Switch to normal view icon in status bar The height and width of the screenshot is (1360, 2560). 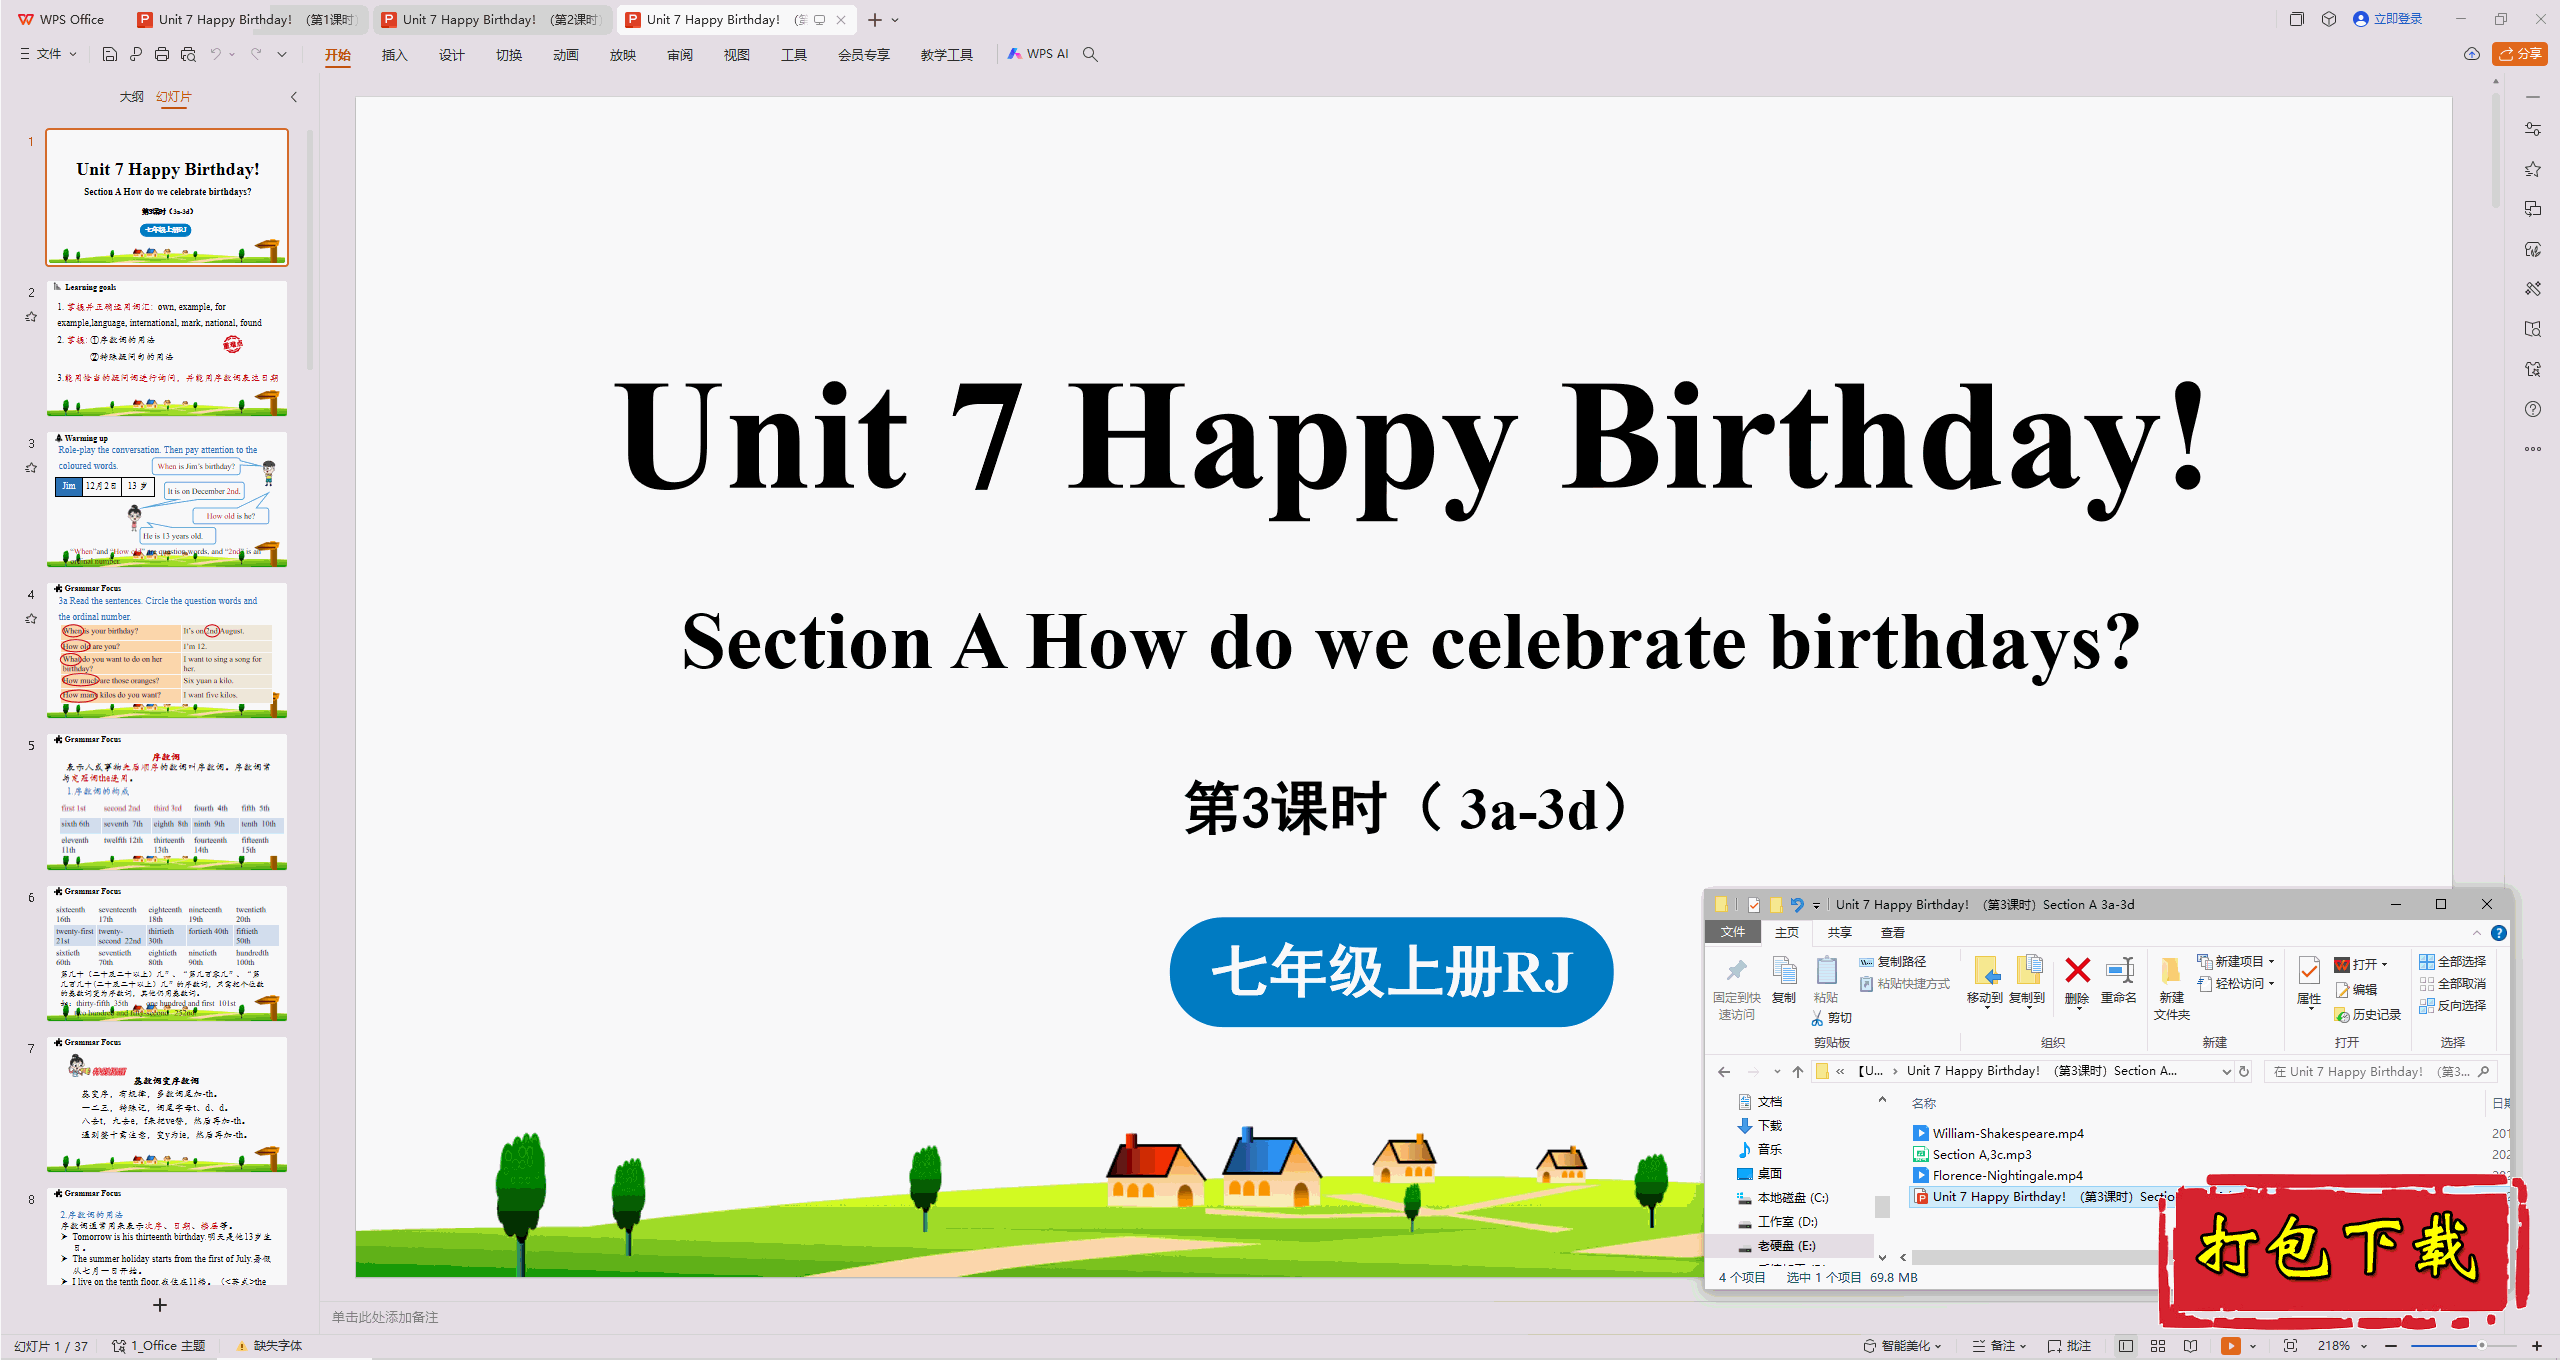coord(2126,1346)
